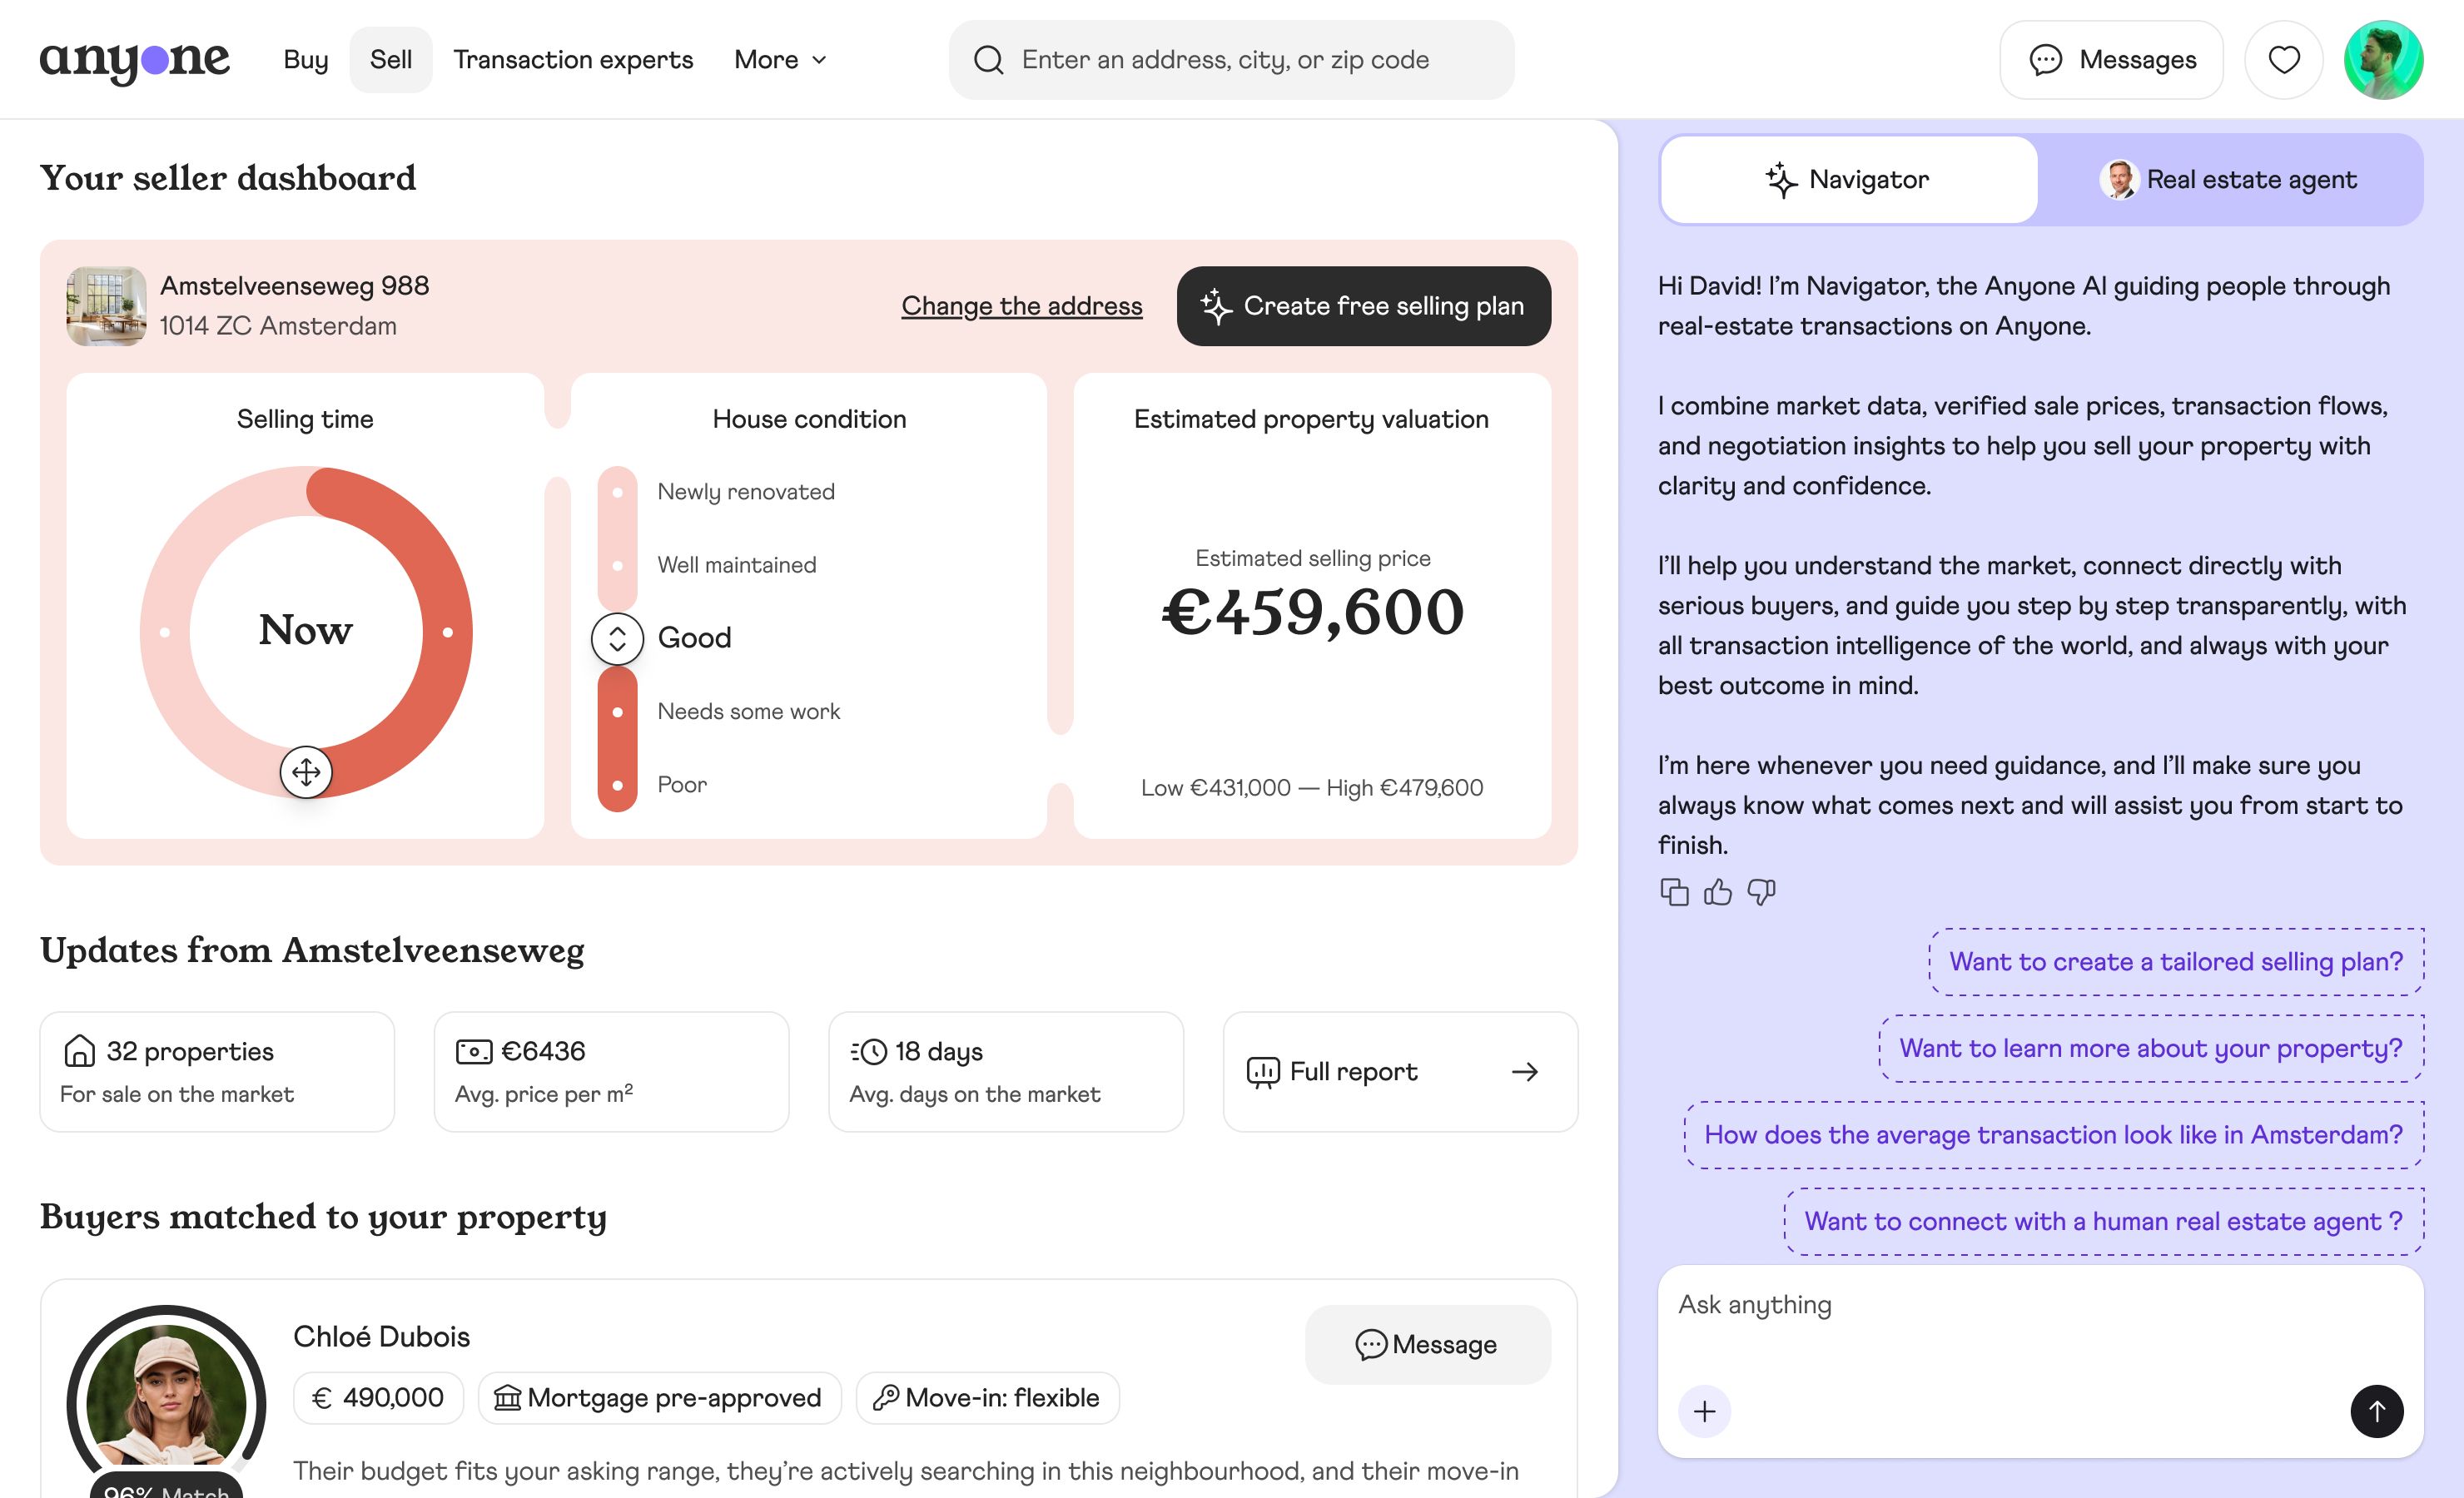The height and width of the screenshot is (1498, 2464).
Task: Click the Chloé Dubois name
Action: (x=381, y=1337)
